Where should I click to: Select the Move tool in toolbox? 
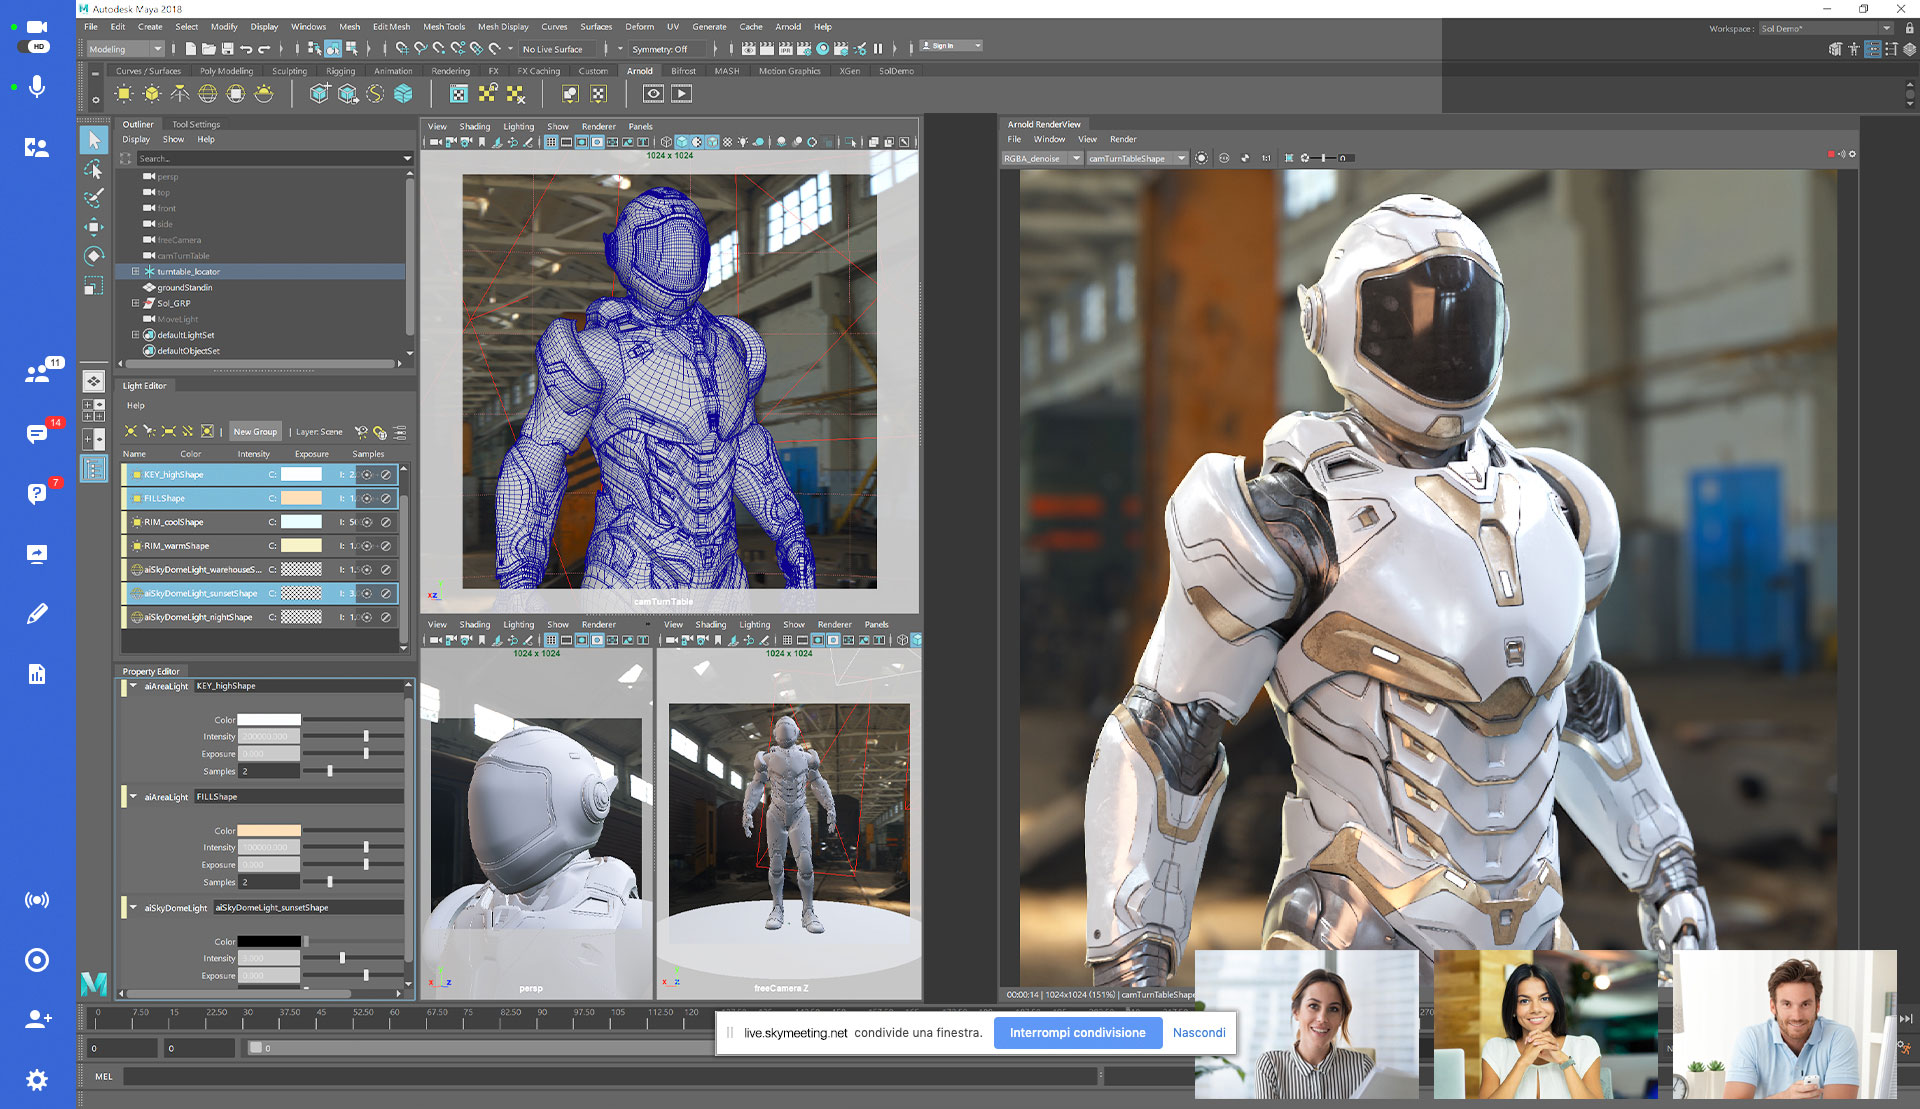[x=93, y=227]
